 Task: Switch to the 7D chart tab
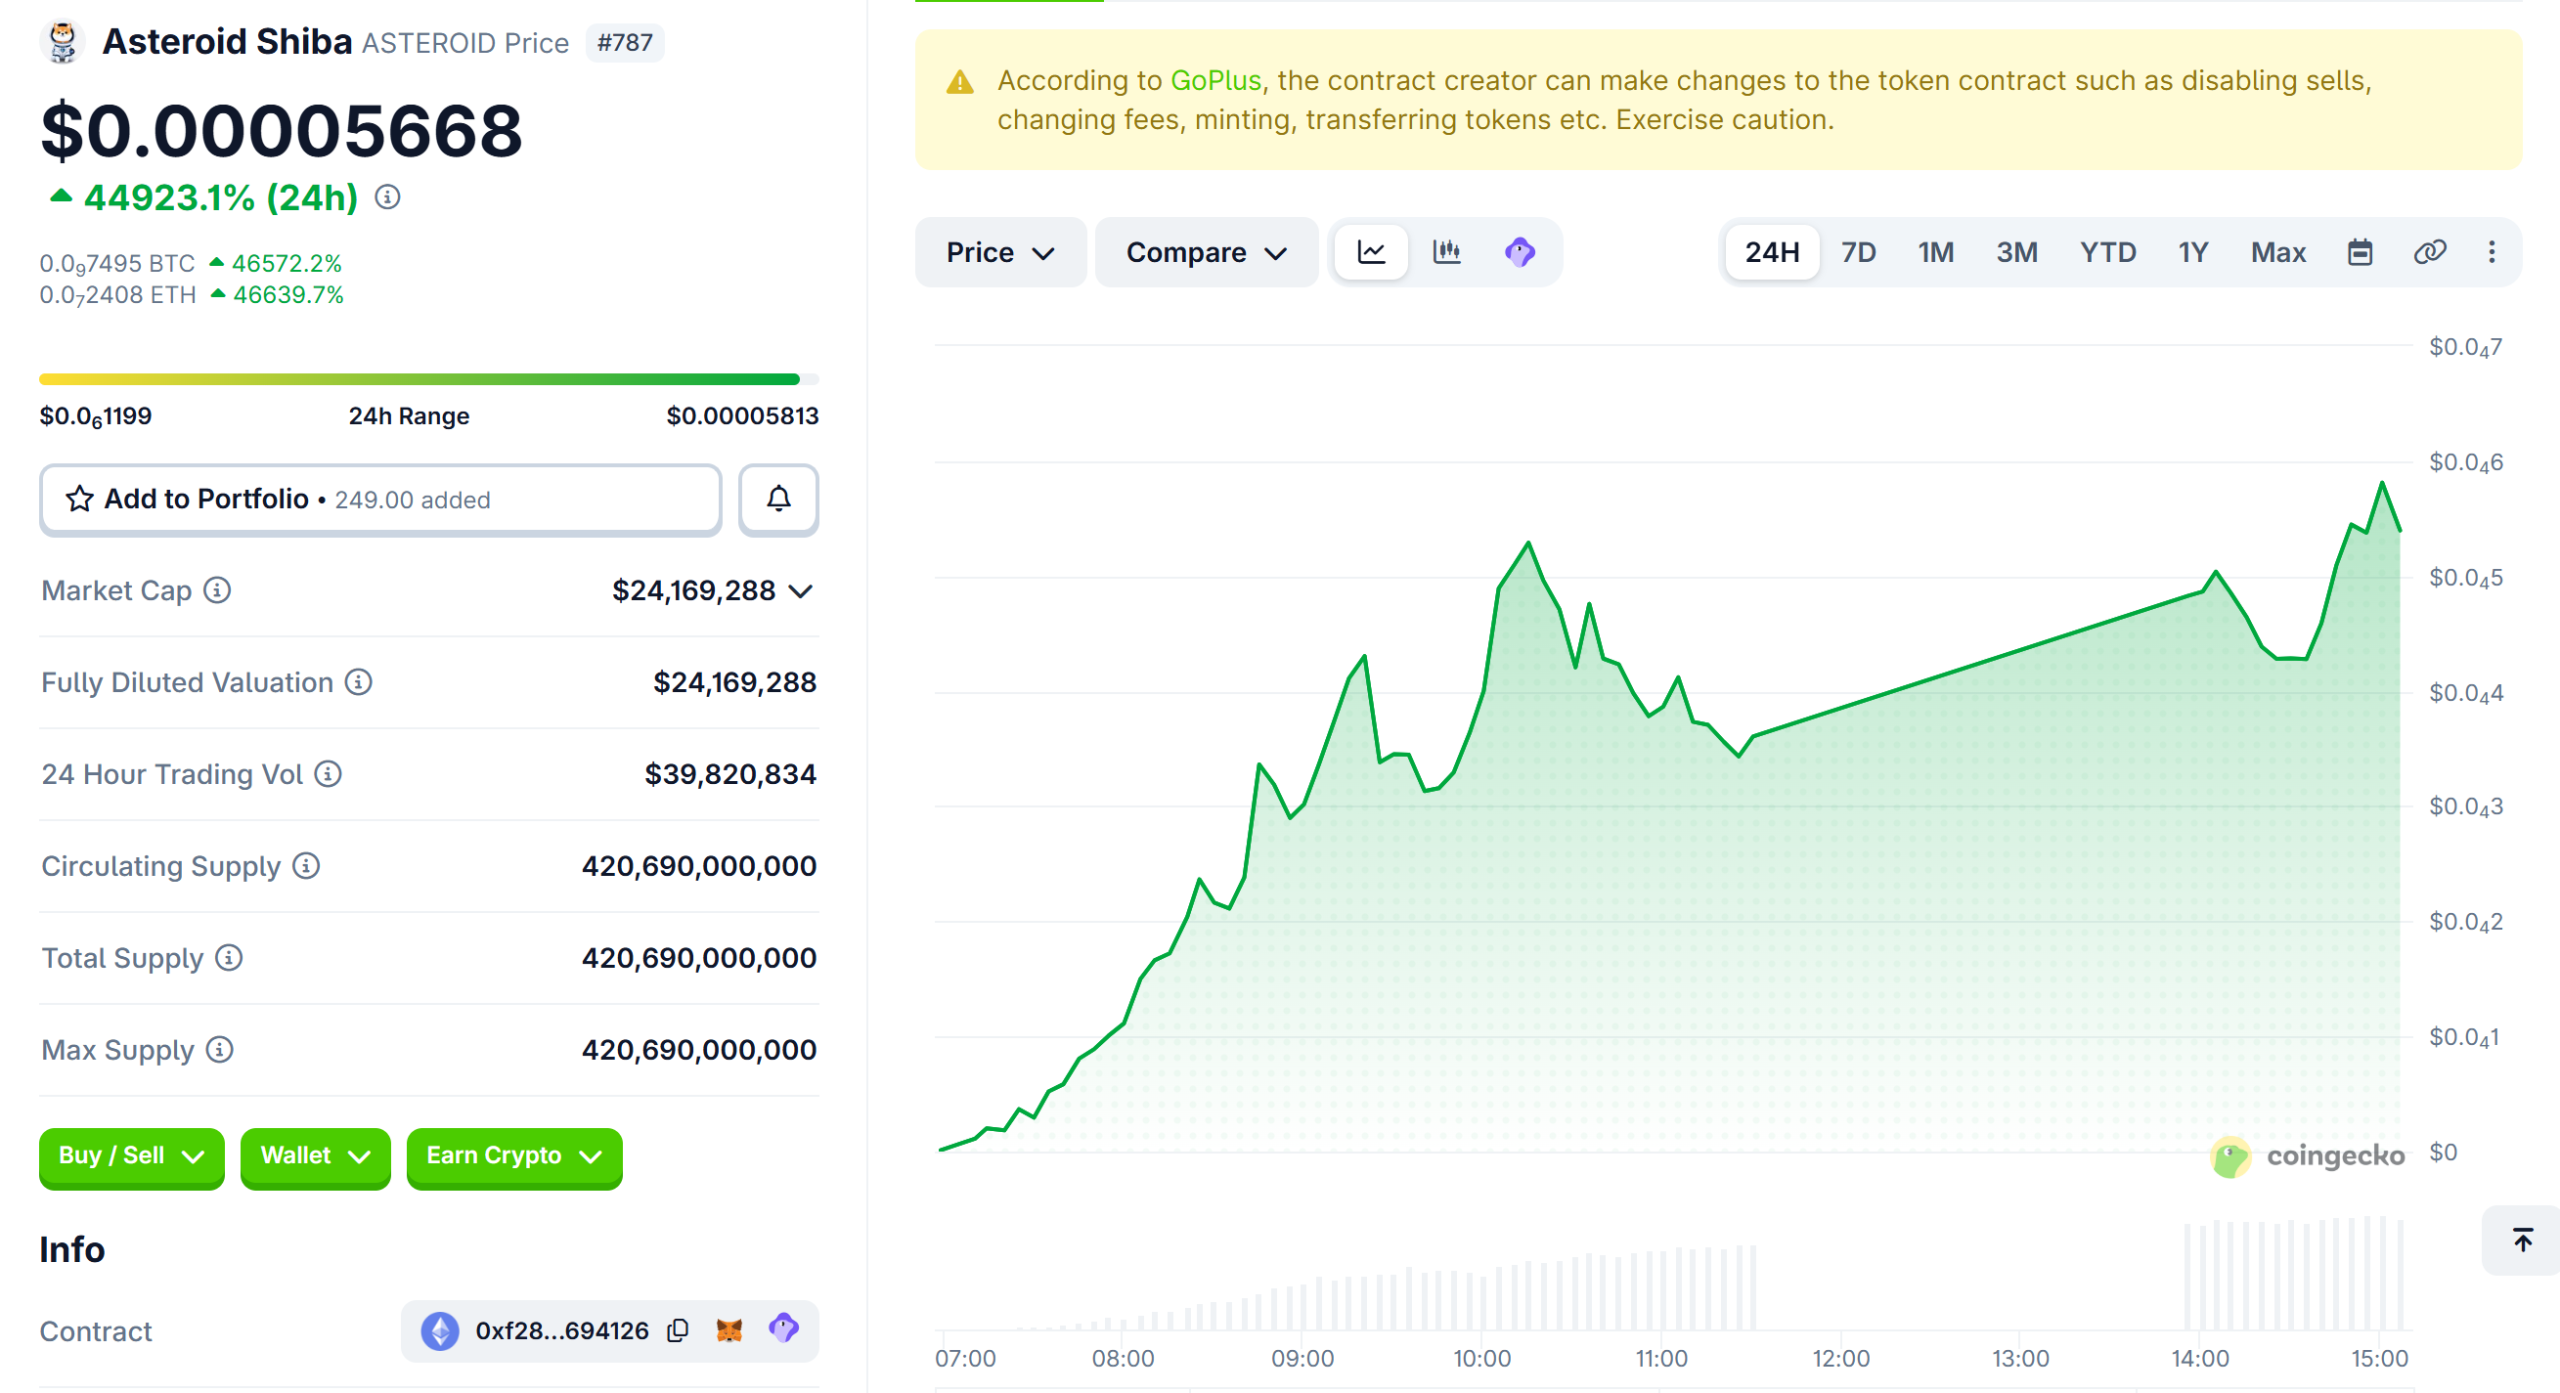click(x=1858, y=252)
